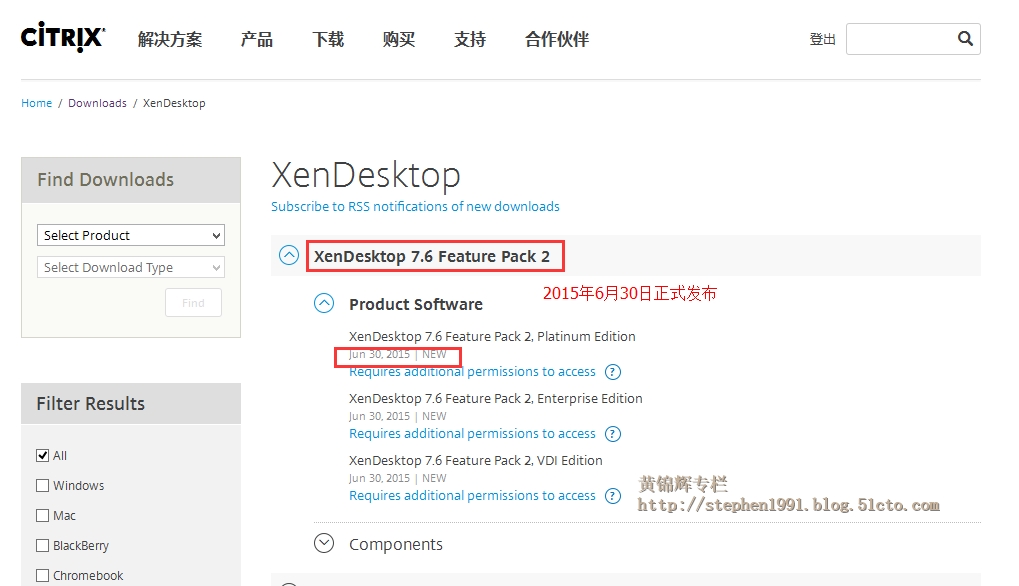Viewport: 1019px width, 586px height.
Task: Click XenDesktop 7.6 Feature Pack 2, Platinum Edition title
Action: (492, 337)
